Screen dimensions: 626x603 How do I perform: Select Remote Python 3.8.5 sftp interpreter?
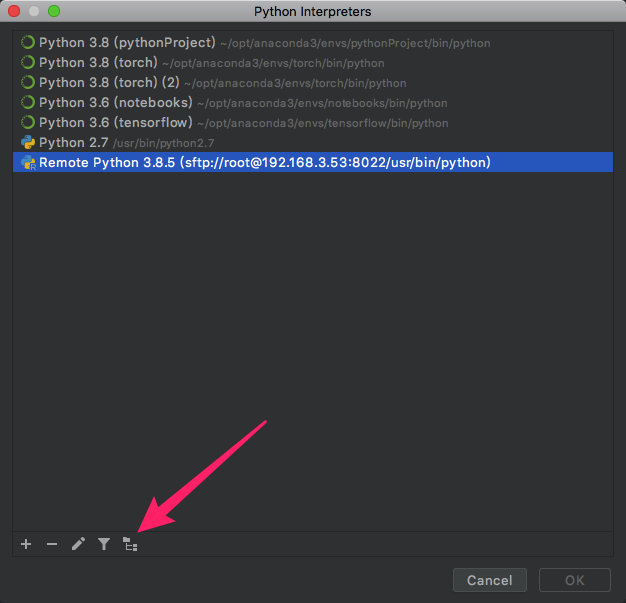[313, 162]
